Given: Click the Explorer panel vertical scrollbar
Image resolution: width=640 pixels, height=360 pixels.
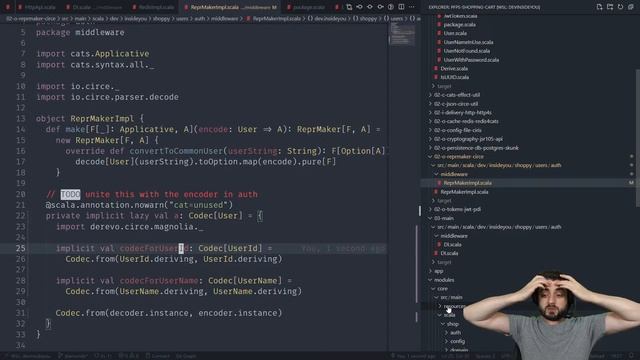Looking at the screenshot, I should [637, 137].
